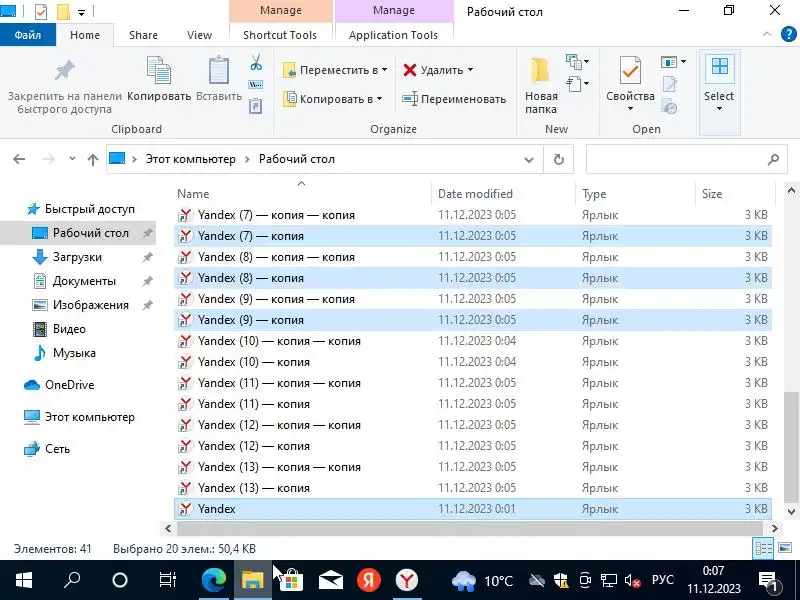Create Новая папка
Viewport: 800px width, 600px height.
click(541, 86)
